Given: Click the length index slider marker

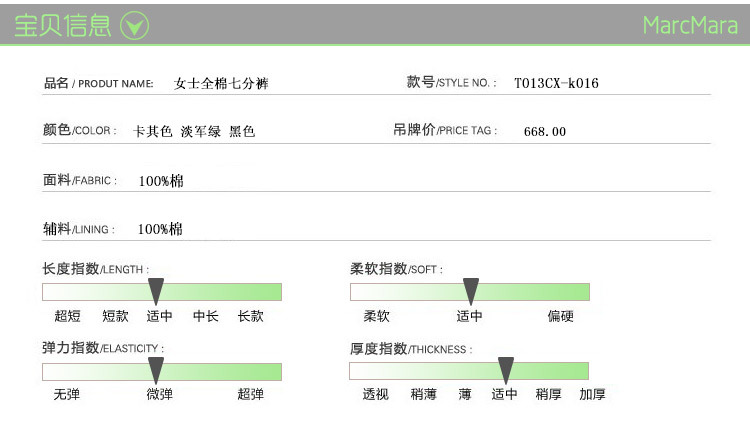Looking at the screenshot, I should 156,291.
